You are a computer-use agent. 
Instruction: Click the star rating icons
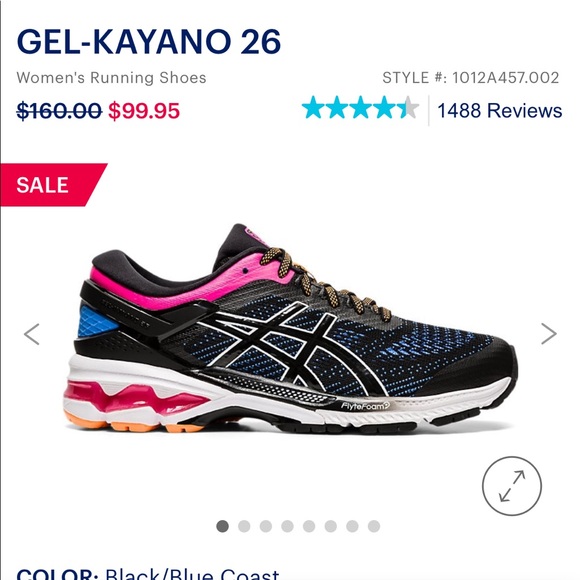click(360, 108)
